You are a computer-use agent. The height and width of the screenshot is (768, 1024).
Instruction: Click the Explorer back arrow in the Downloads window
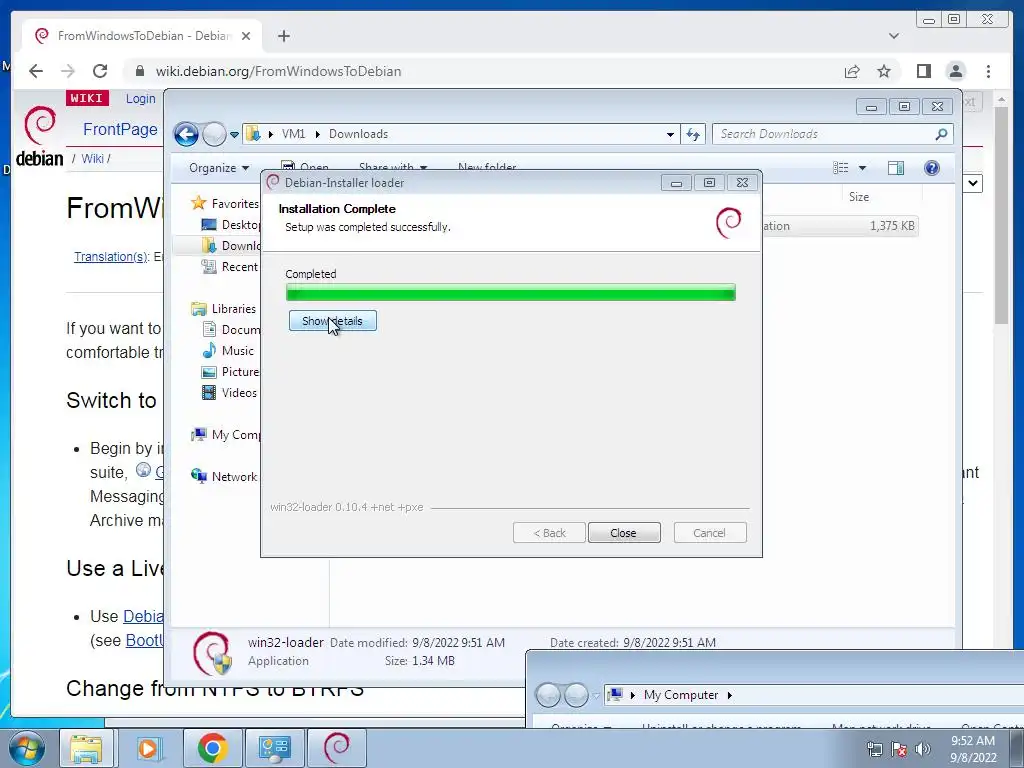186,135
